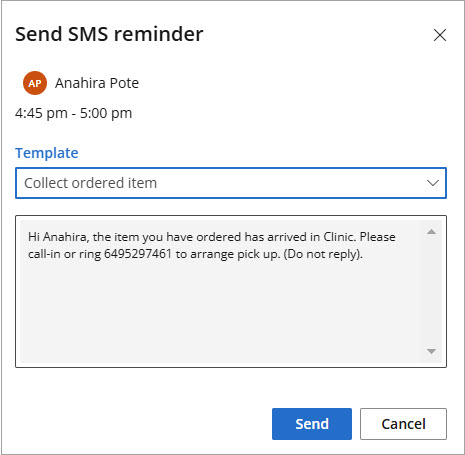Click the phone number 6495297461 in message
This screenshot has width=465, height=455.
point(138,254)
